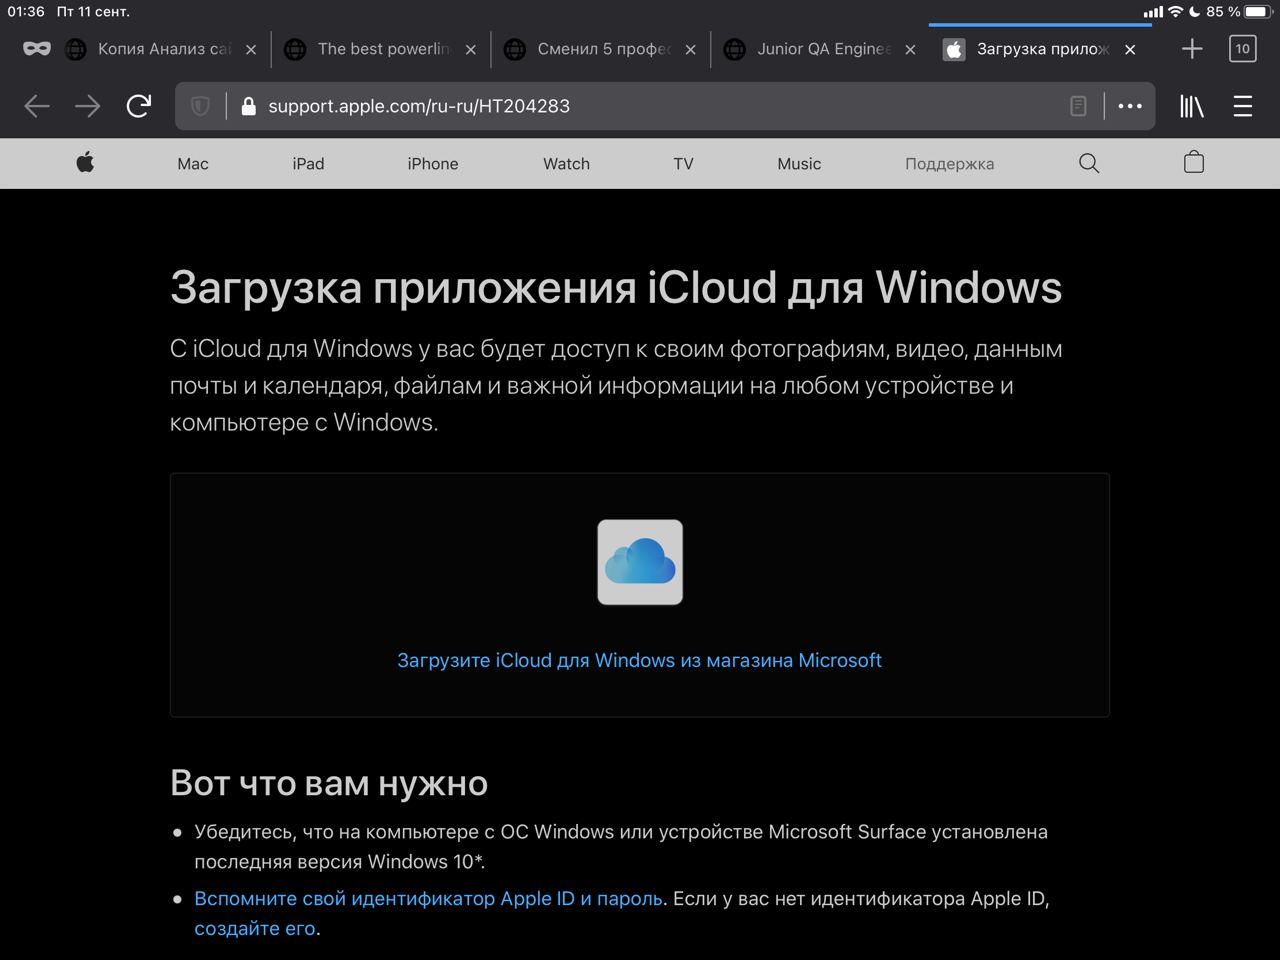
Task: Open Music in Apple navigation
Action: point(799,164)
